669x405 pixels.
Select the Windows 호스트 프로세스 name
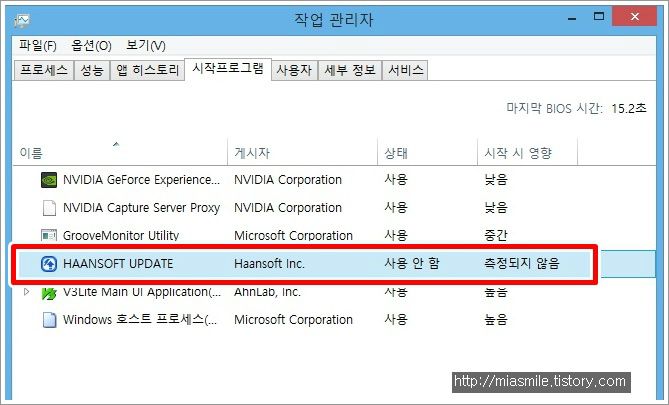tap(140, 320)
